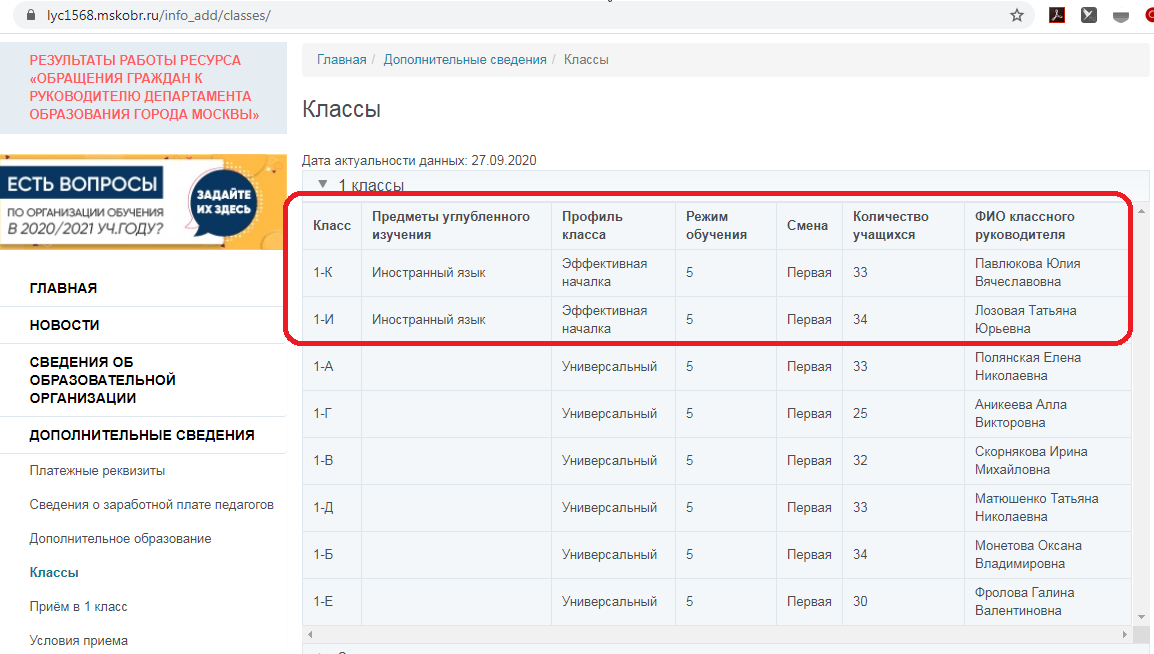Open the 'Главная' breadcrumb link
1154x654 pixels.
342,60
